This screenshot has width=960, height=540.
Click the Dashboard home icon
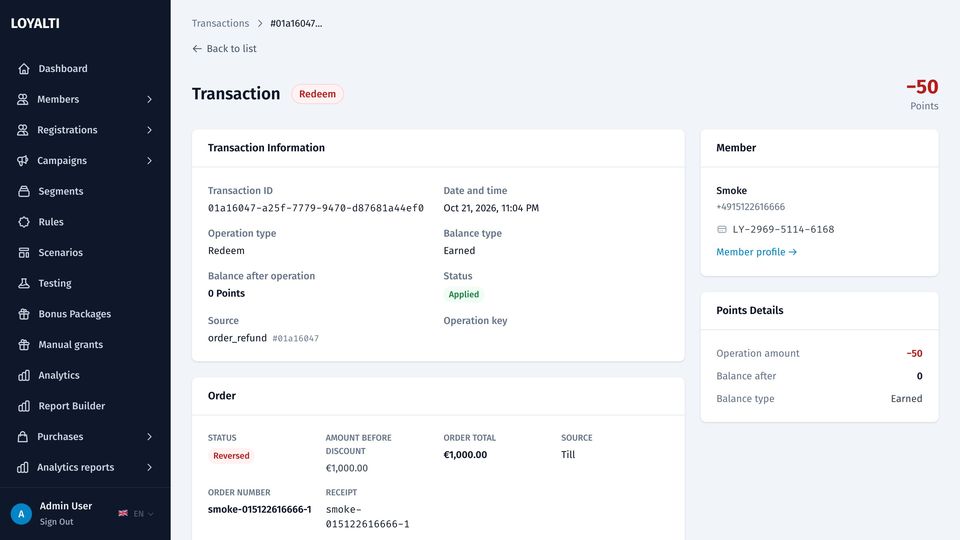pyautogui.click(x=24, y=69)
